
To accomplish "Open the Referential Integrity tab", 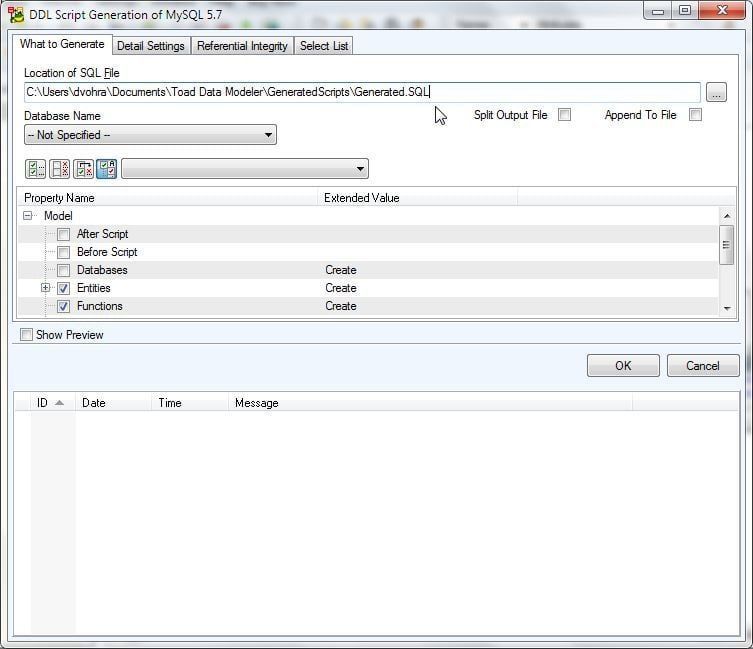I will point(242,46).
